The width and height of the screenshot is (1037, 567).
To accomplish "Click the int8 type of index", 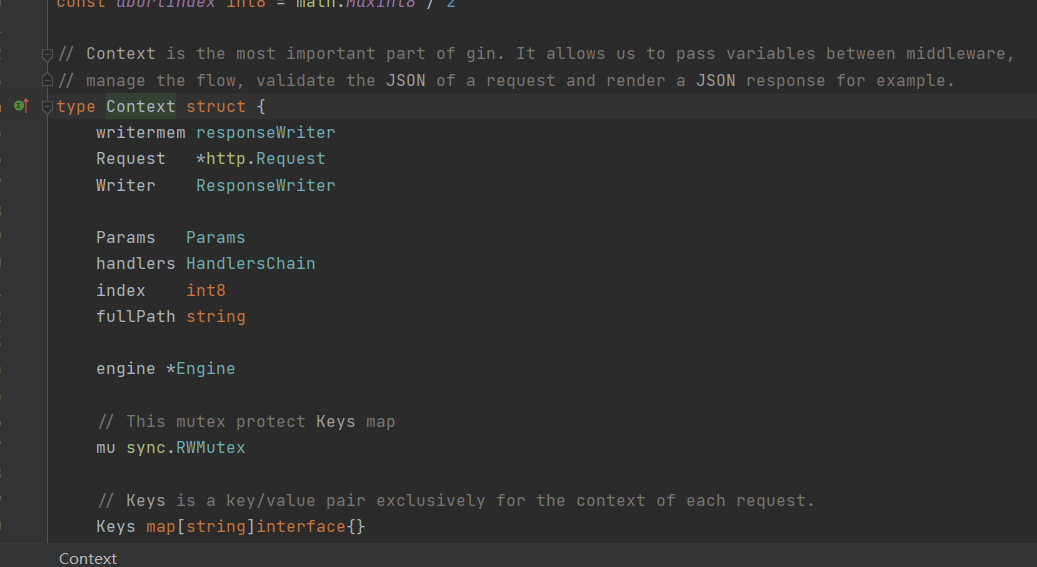I will pos(206,290).
